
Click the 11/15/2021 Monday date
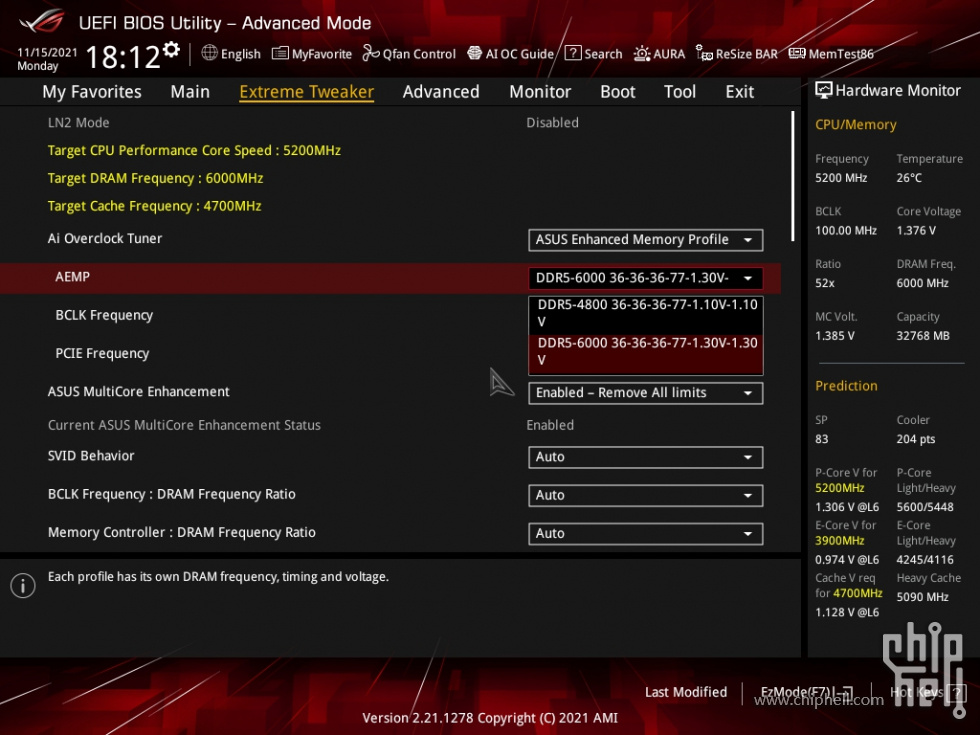point(47,59)
